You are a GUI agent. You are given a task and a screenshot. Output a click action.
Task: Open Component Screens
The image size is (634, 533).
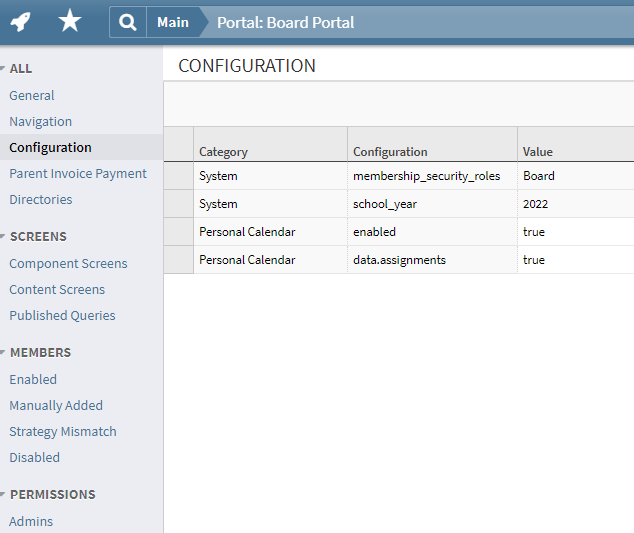pos(68,263)
